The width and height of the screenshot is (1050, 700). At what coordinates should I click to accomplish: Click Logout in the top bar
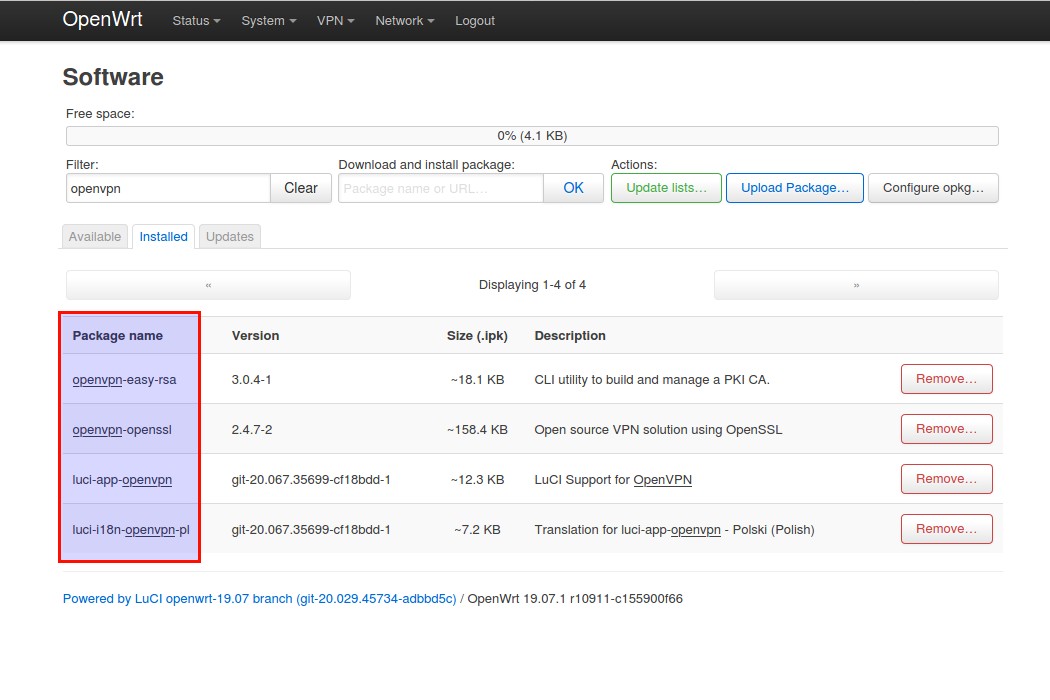click(475, 21)
